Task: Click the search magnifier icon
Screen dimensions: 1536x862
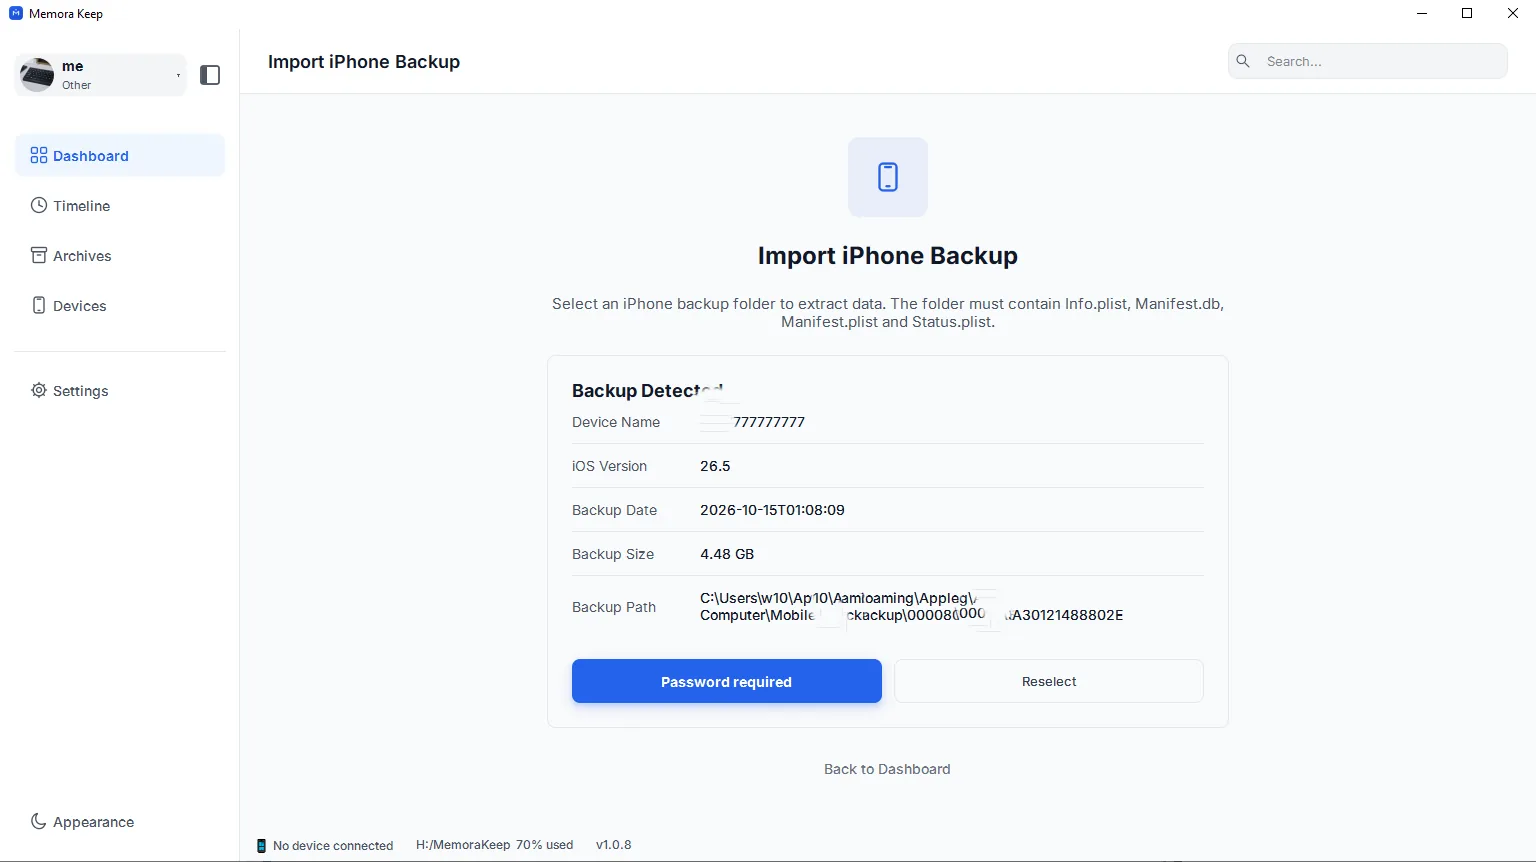Action: [1243, 61]
